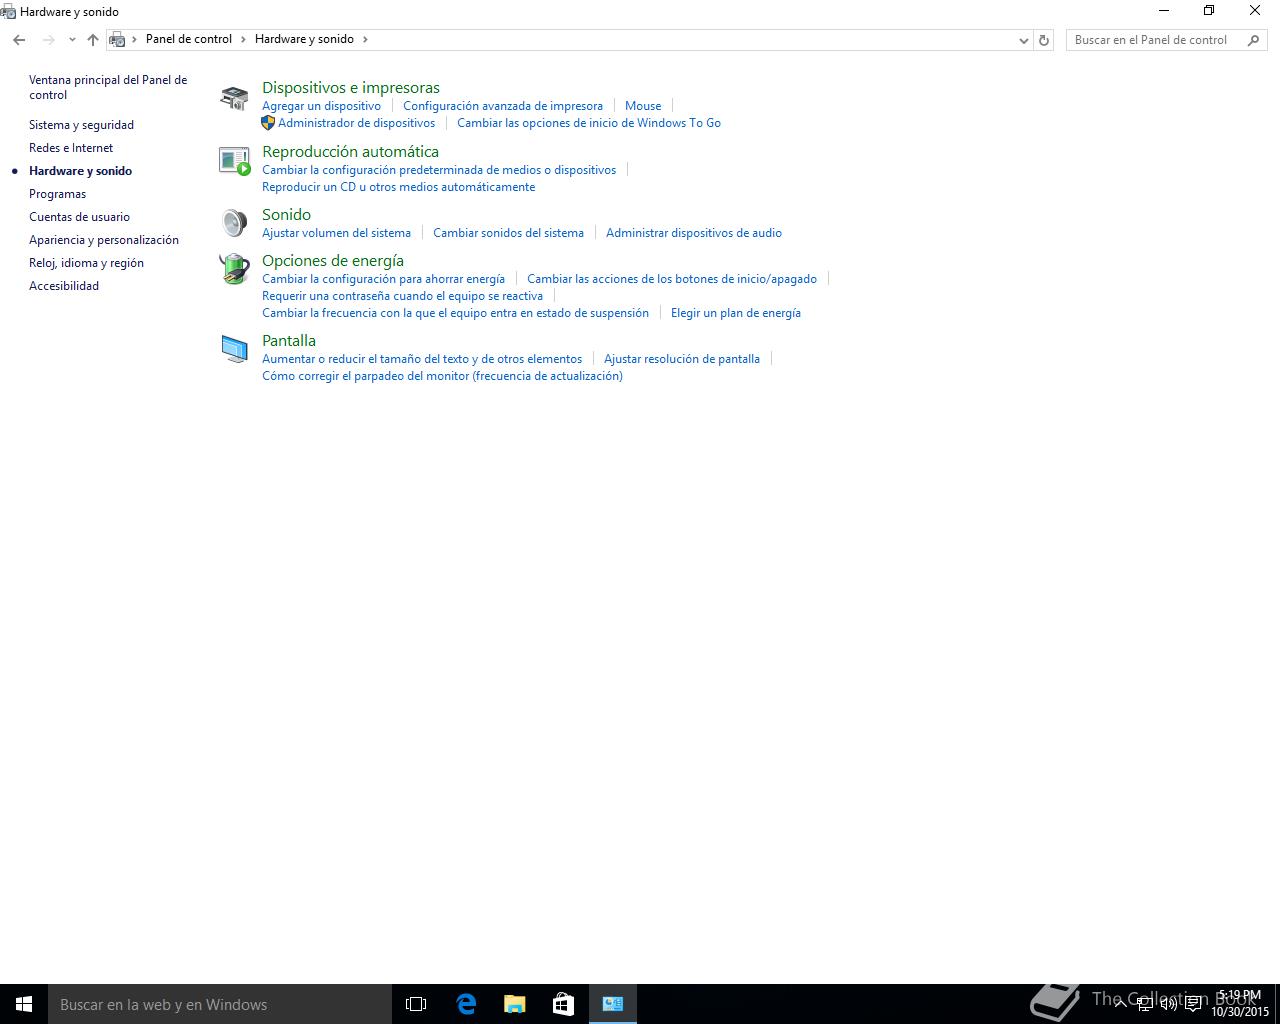The width and height of the screenshot is (1280, 1024).
Task: Open Administrador de dispositivos
Action: point(357,123)
